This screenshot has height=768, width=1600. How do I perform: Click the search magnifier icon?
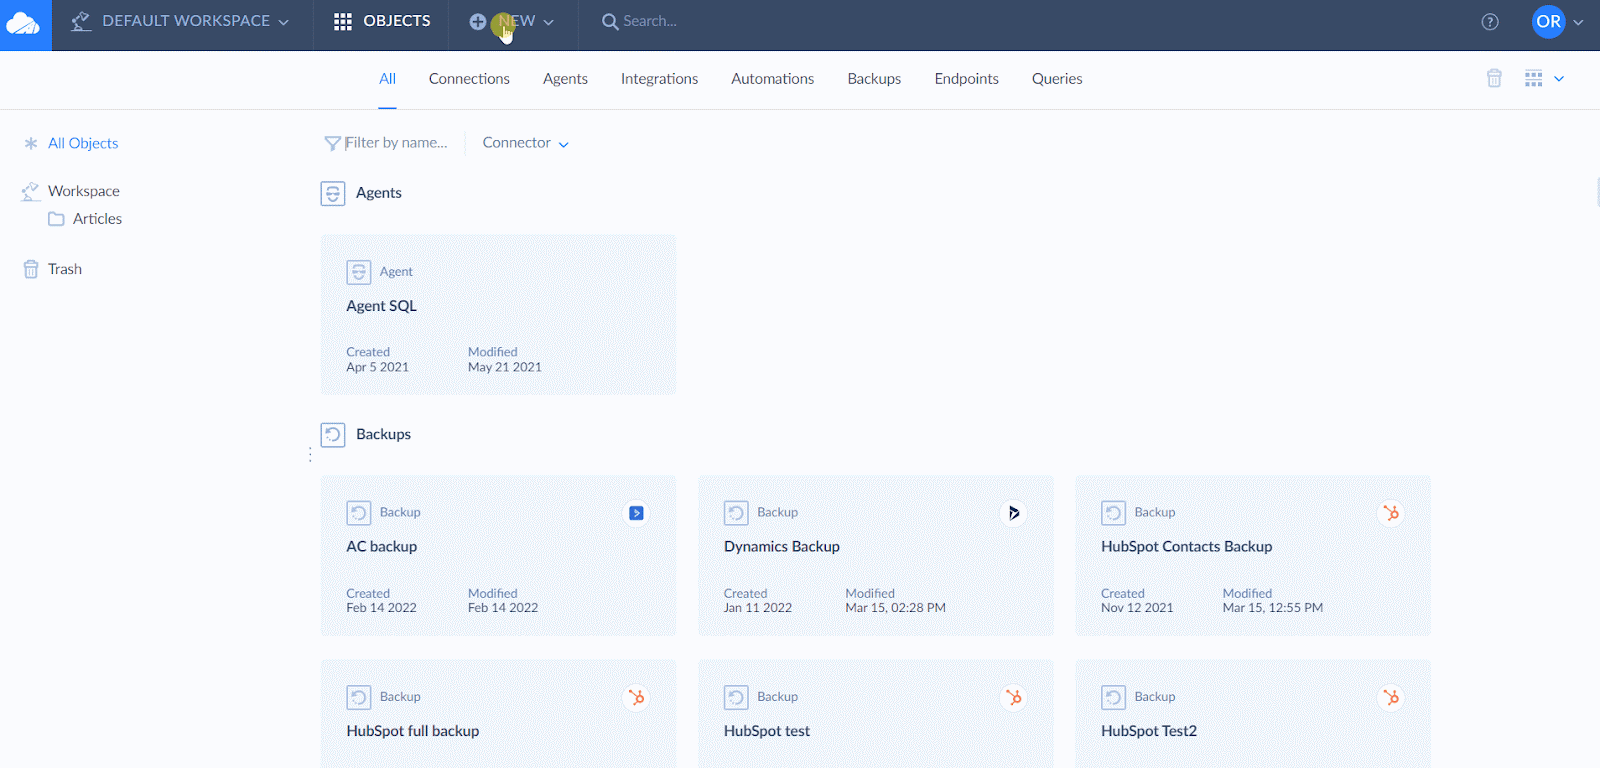pos(610,21)
